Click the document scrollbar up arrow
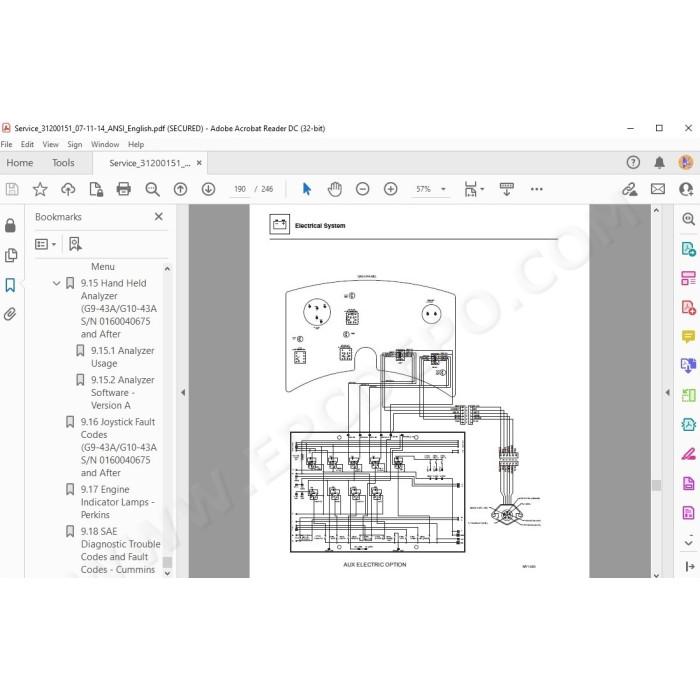The image size is (700, 700). [x=656, y=210]
